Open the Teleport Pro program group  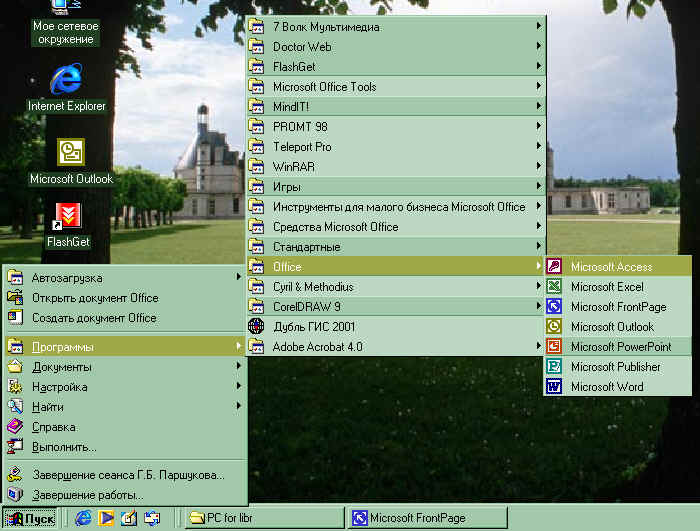click(396, 146)
